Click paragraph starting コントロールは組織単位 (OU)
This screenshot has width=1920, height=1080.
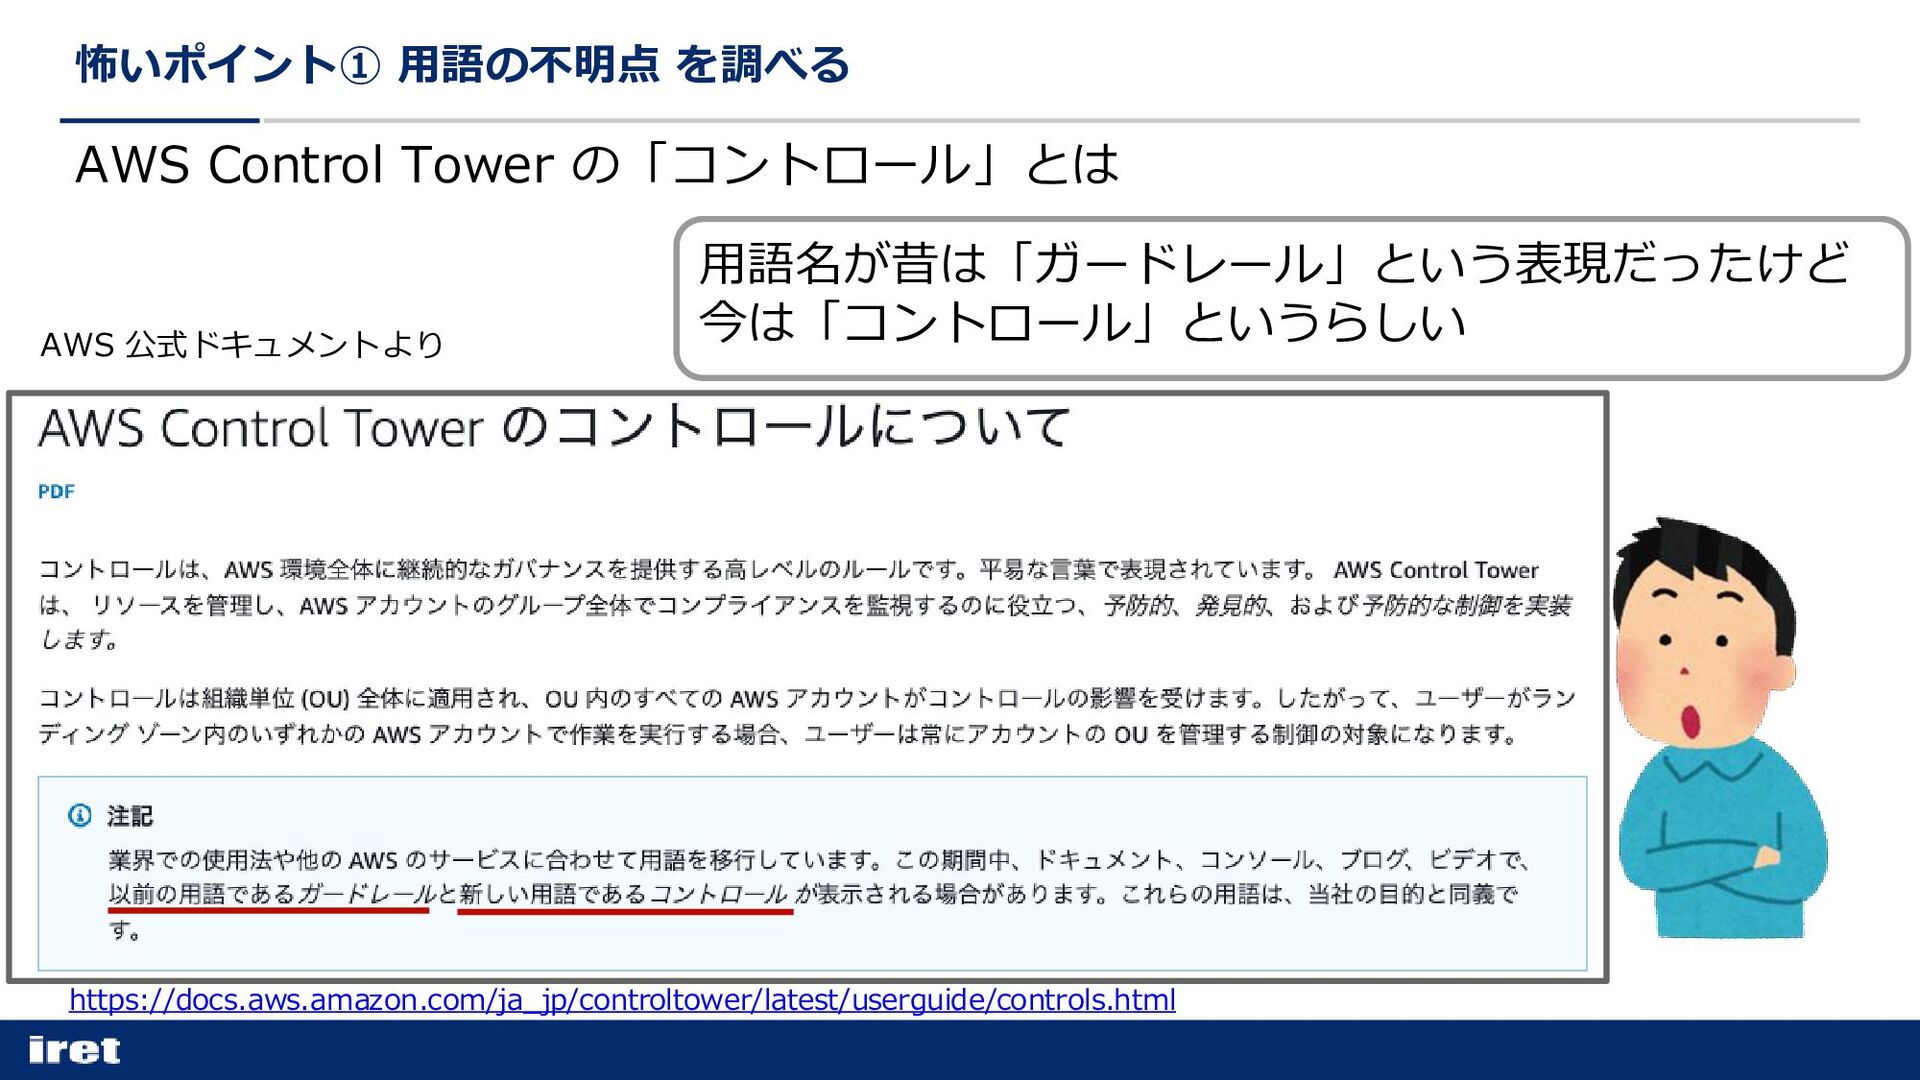pyautogui.click(x=807, y=716)
